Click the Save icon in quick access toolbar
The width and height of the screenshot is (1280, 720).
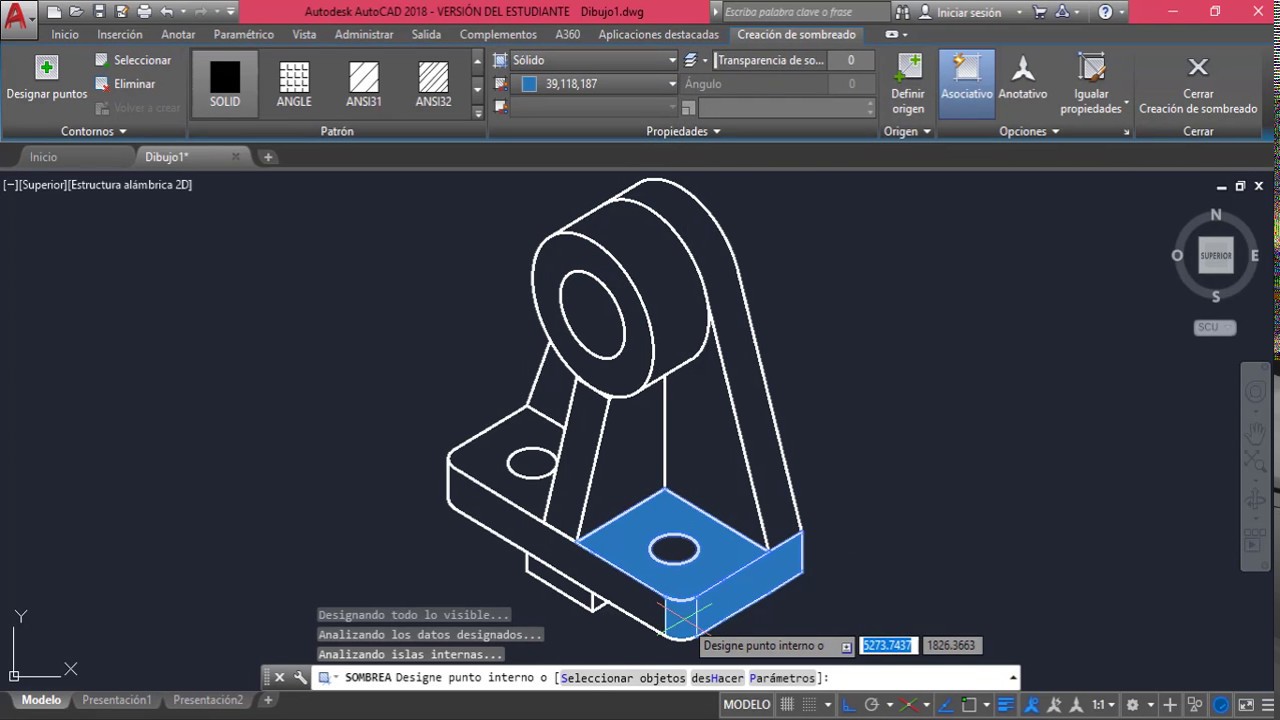(98, 12)
